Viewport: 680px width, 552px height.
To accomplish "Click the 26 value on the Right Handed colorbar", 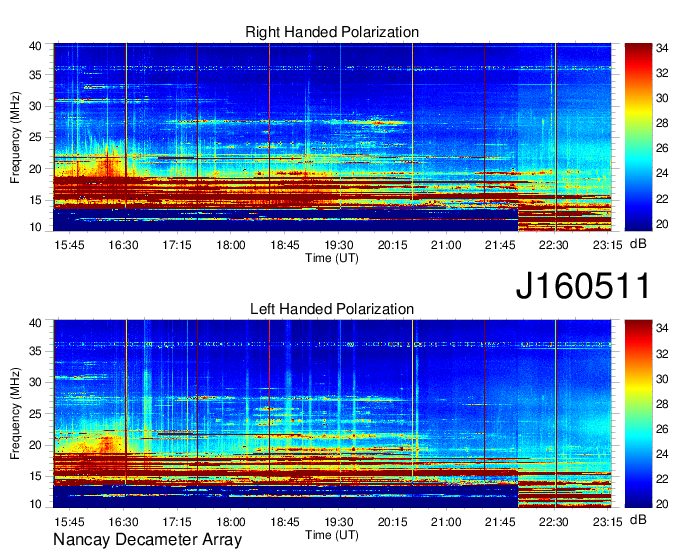I will (662, 148).
